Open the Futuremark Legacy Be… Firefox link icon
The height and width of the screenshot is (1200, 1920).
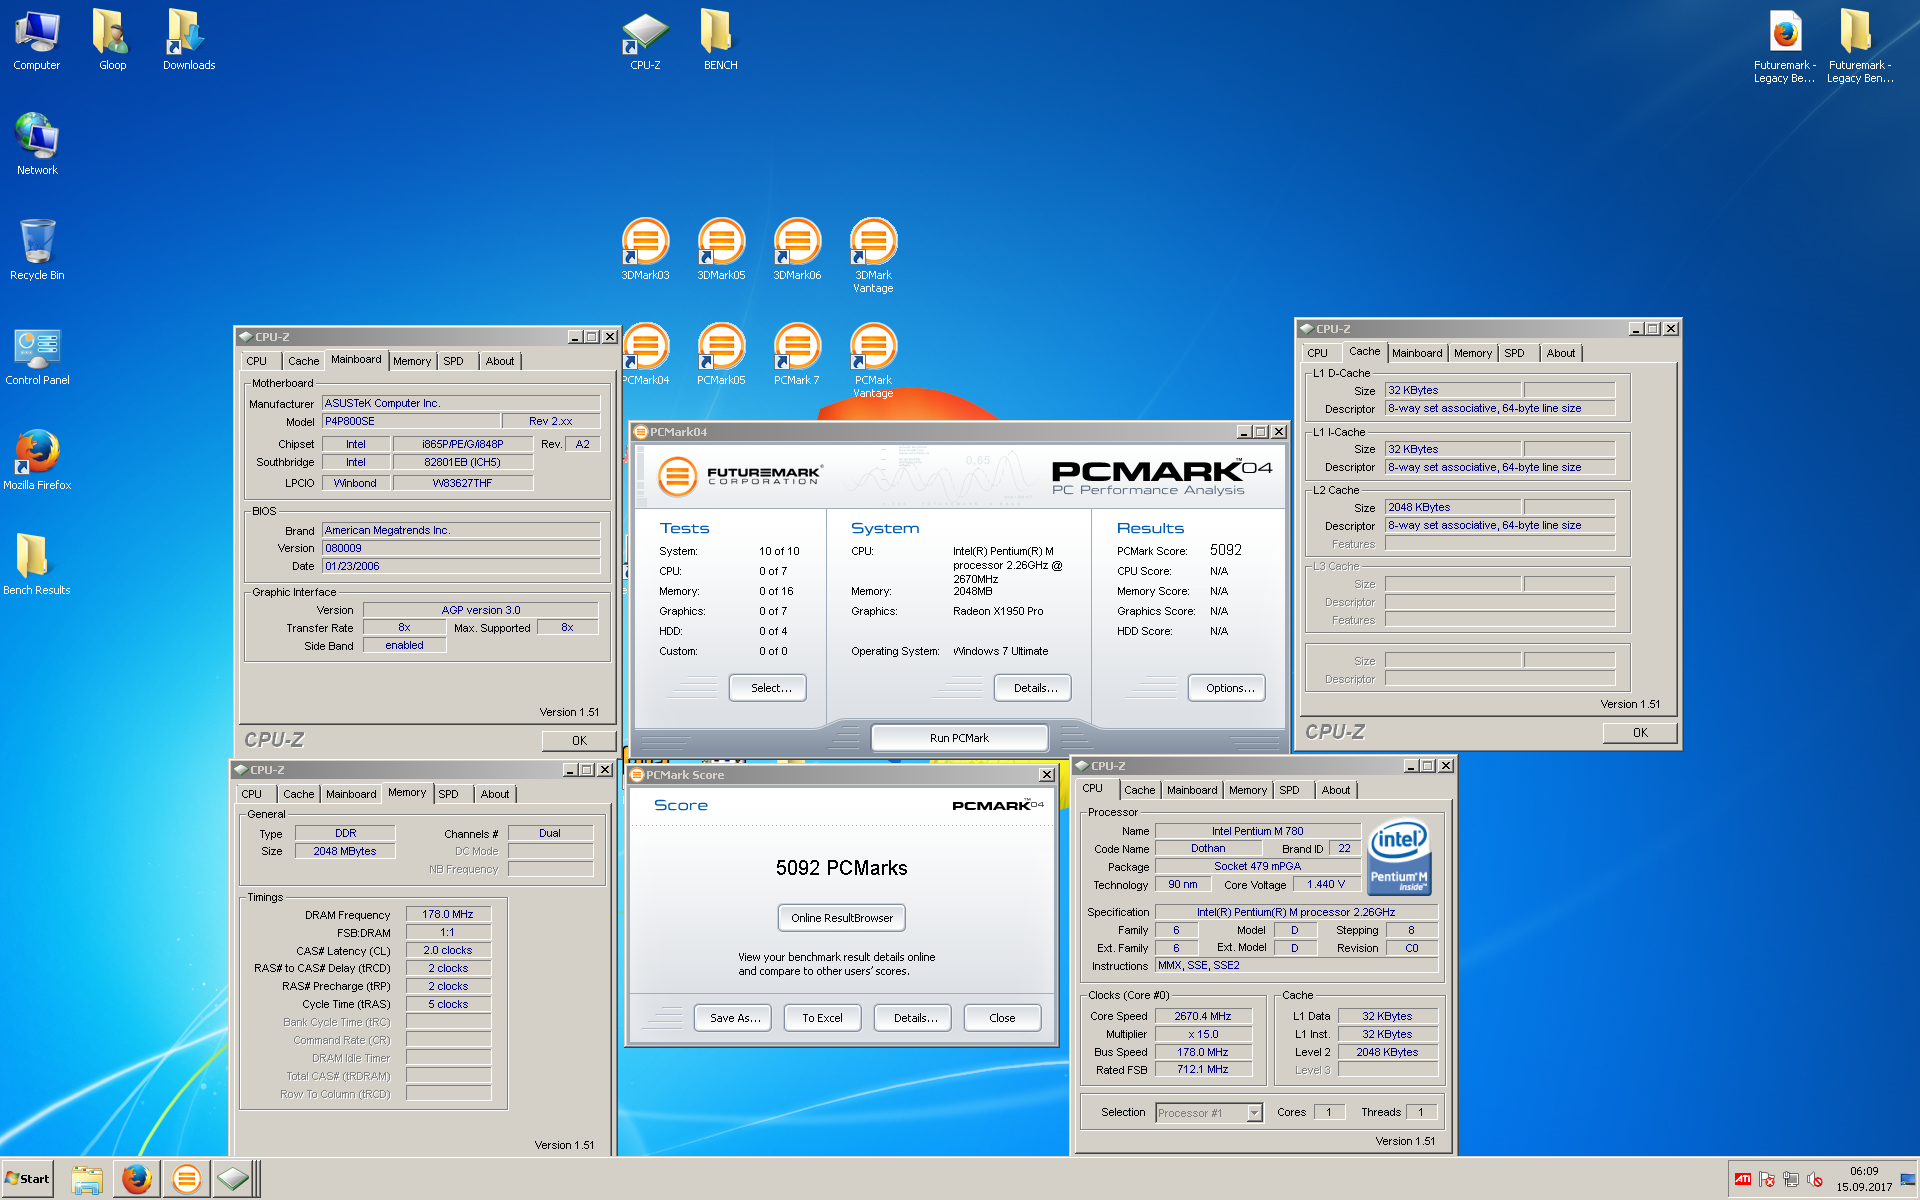pyautogui.click(x=1785, y=46)
